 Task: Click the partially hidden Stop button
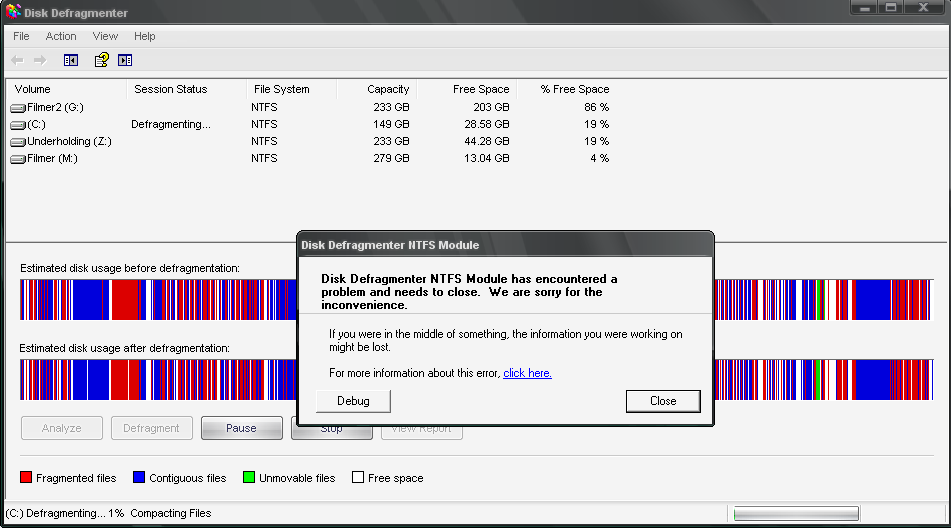coord(332,432)
